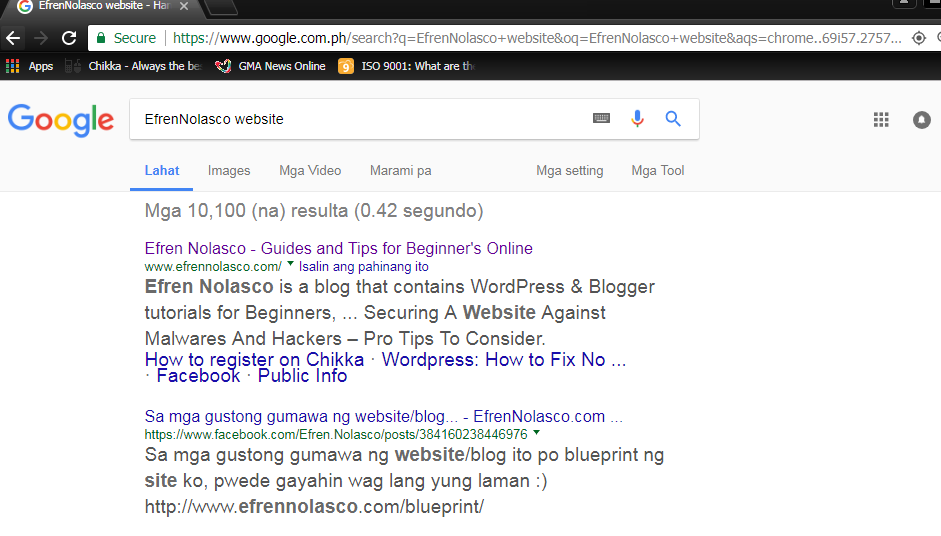This screenshot has height=536, width=941.
Task: Click the location target icon in address bar
Action: (x=918, y=38)
